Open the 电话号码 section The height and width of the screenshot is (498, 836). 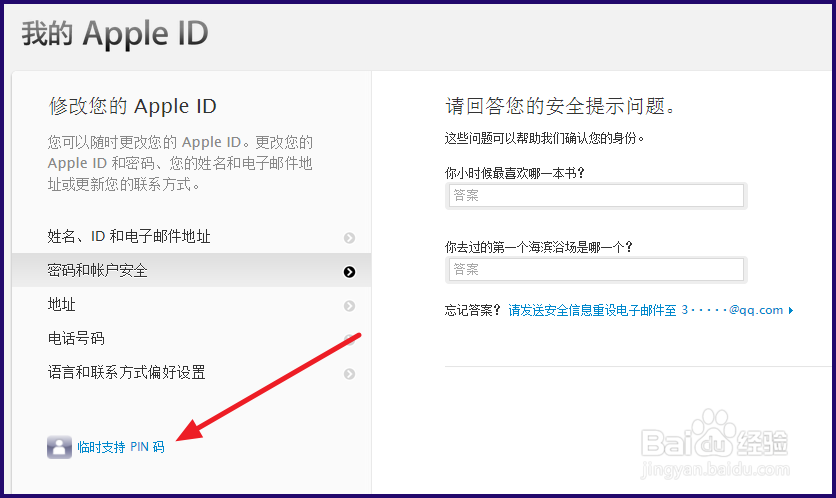point(191,339)
